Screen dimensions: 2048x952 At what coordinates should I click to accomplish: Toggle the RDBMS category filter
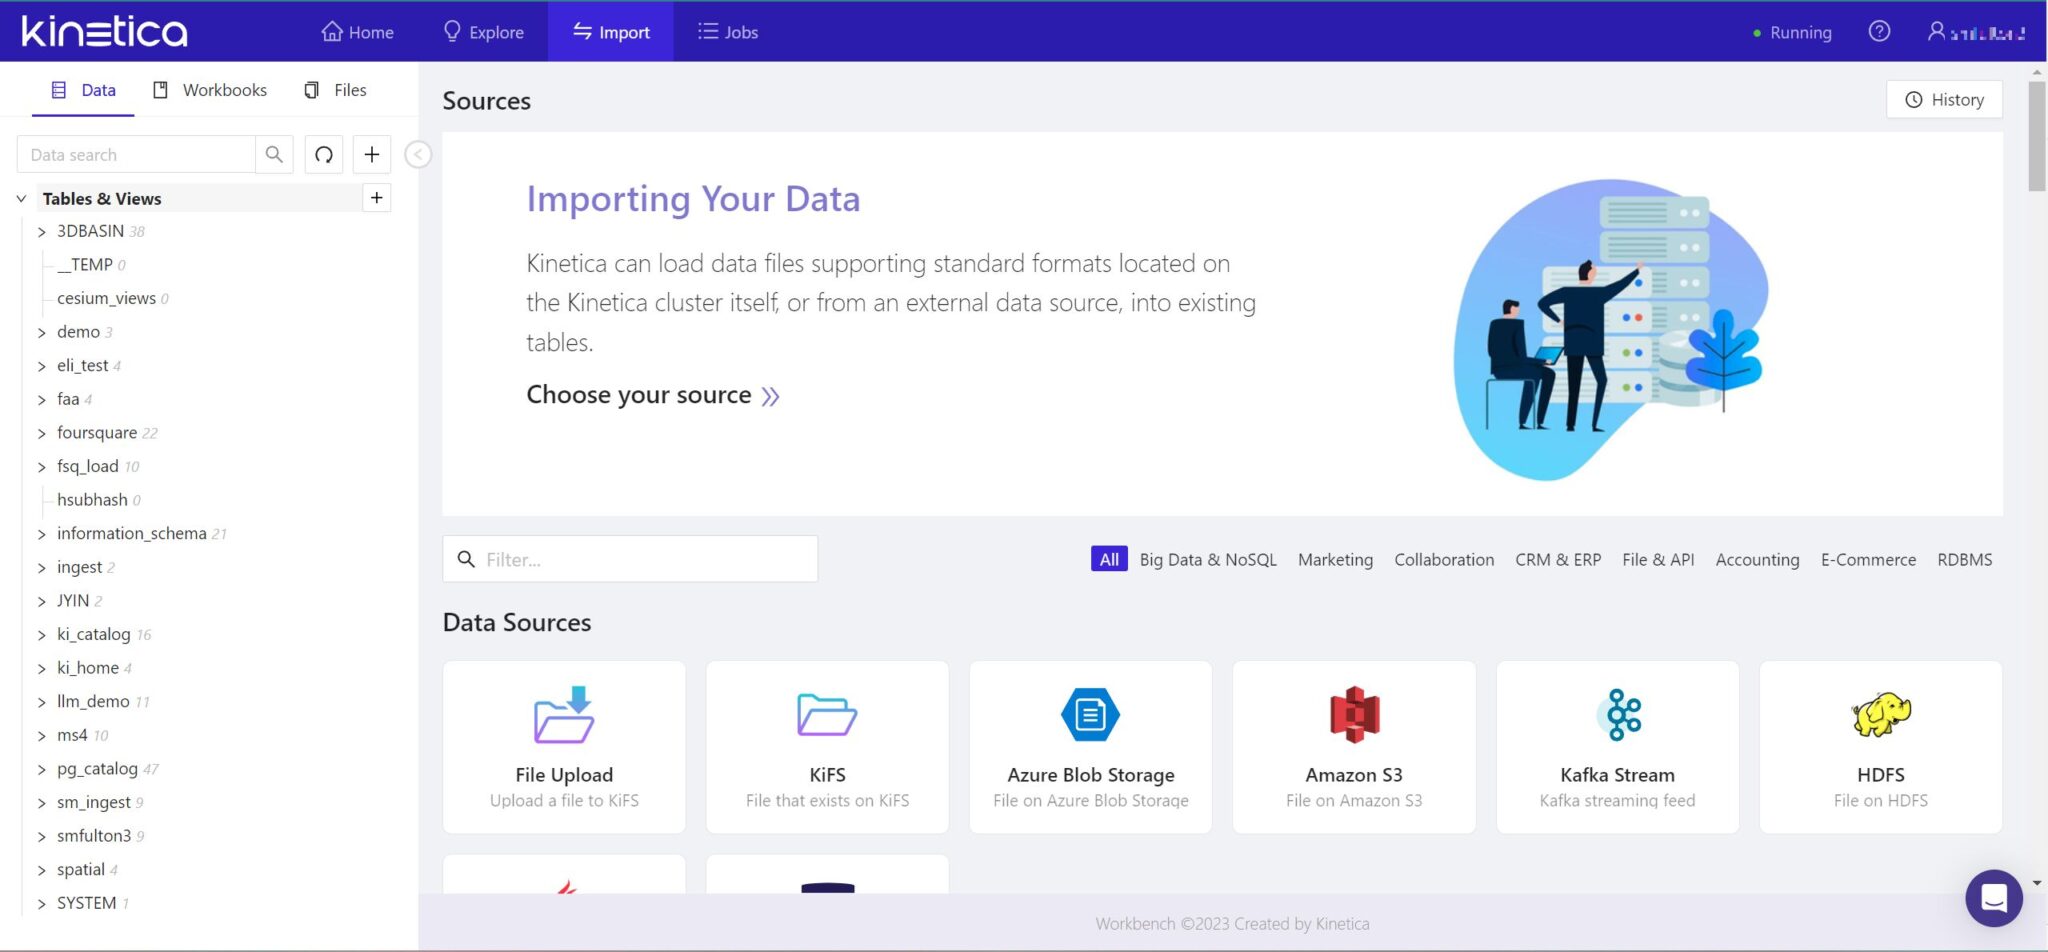[1963, 559]
